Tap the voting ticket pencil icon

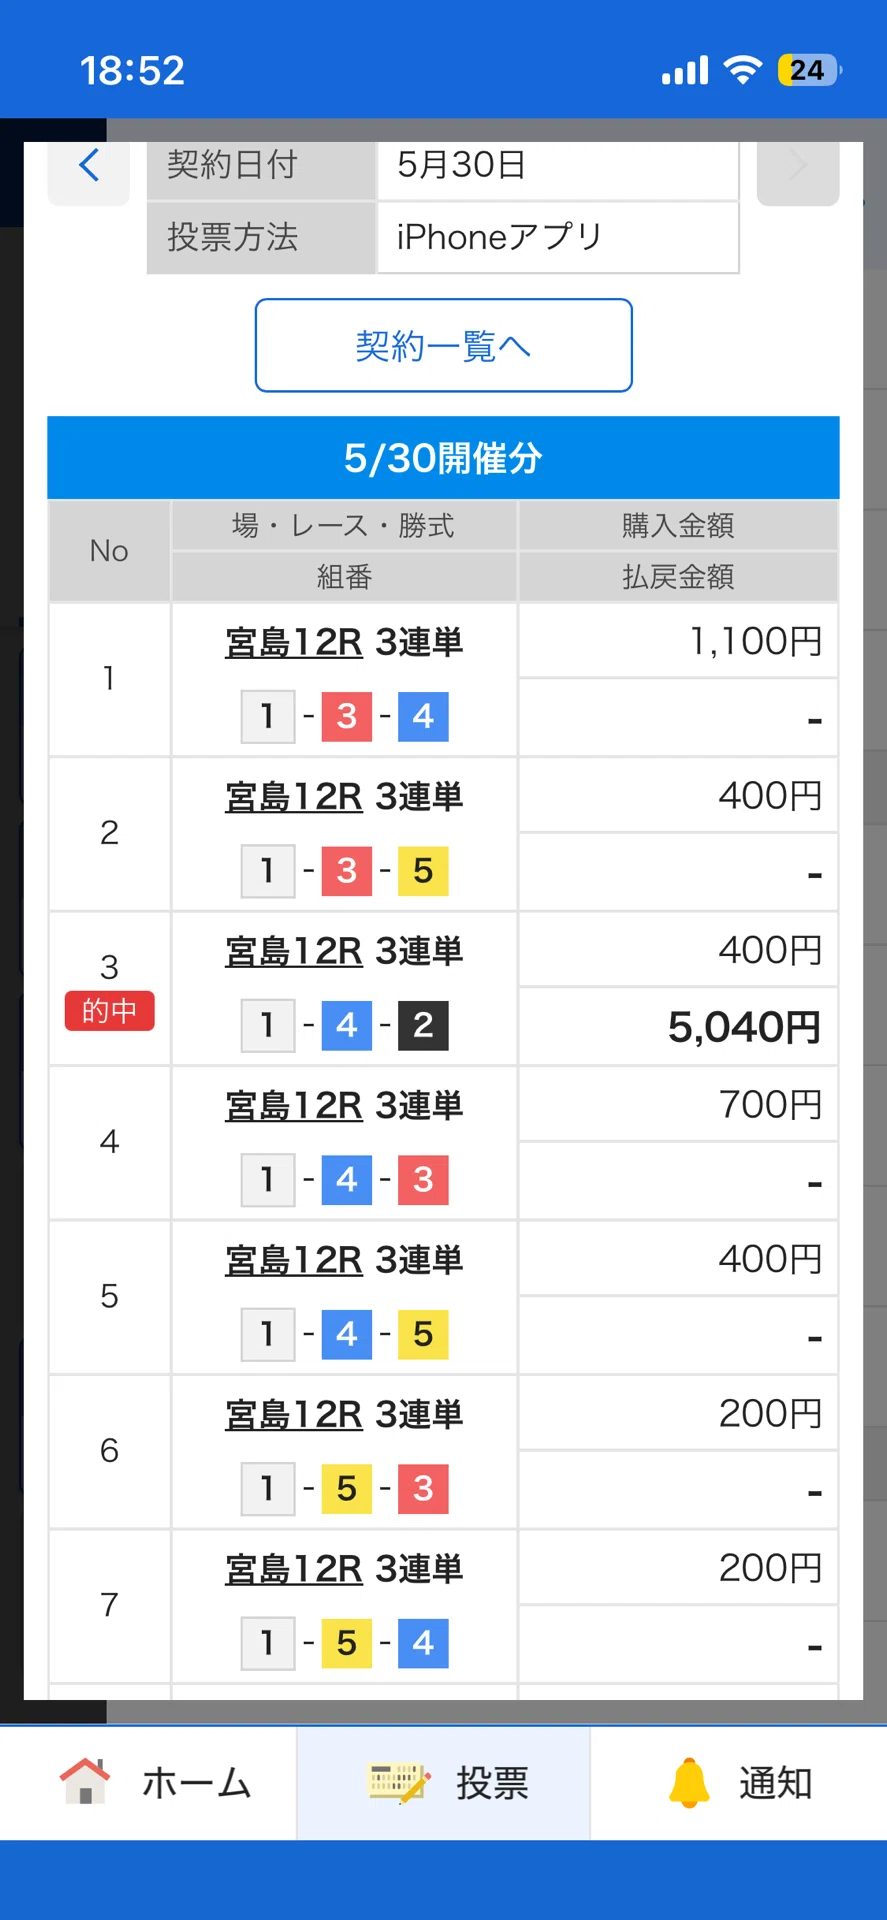pos(399,1783)
